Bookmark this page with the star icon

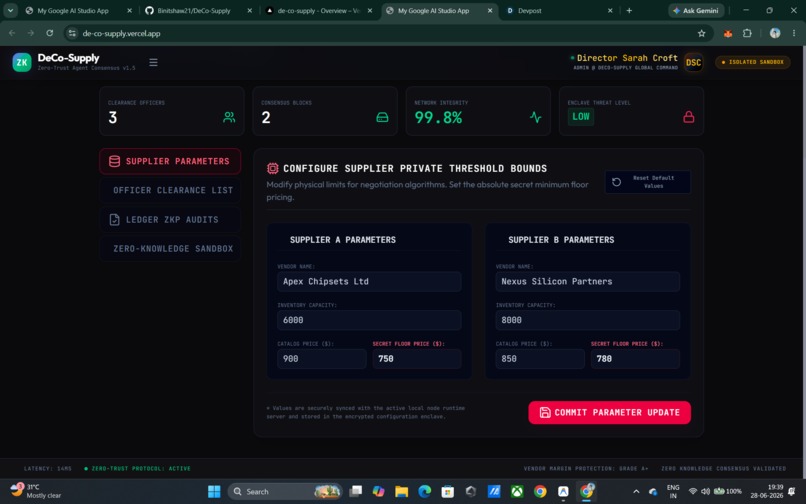[702, 33]
